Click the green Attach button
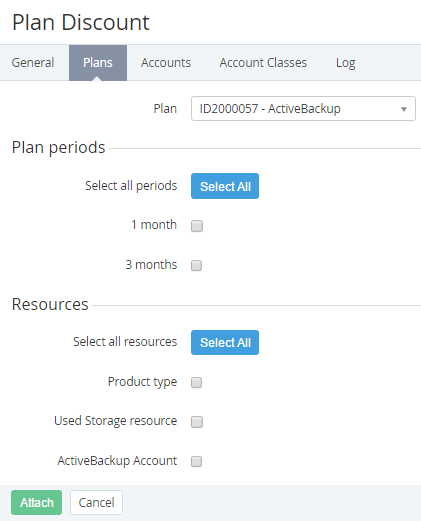The width and height of the screenshot is (421, 523). 36,502
